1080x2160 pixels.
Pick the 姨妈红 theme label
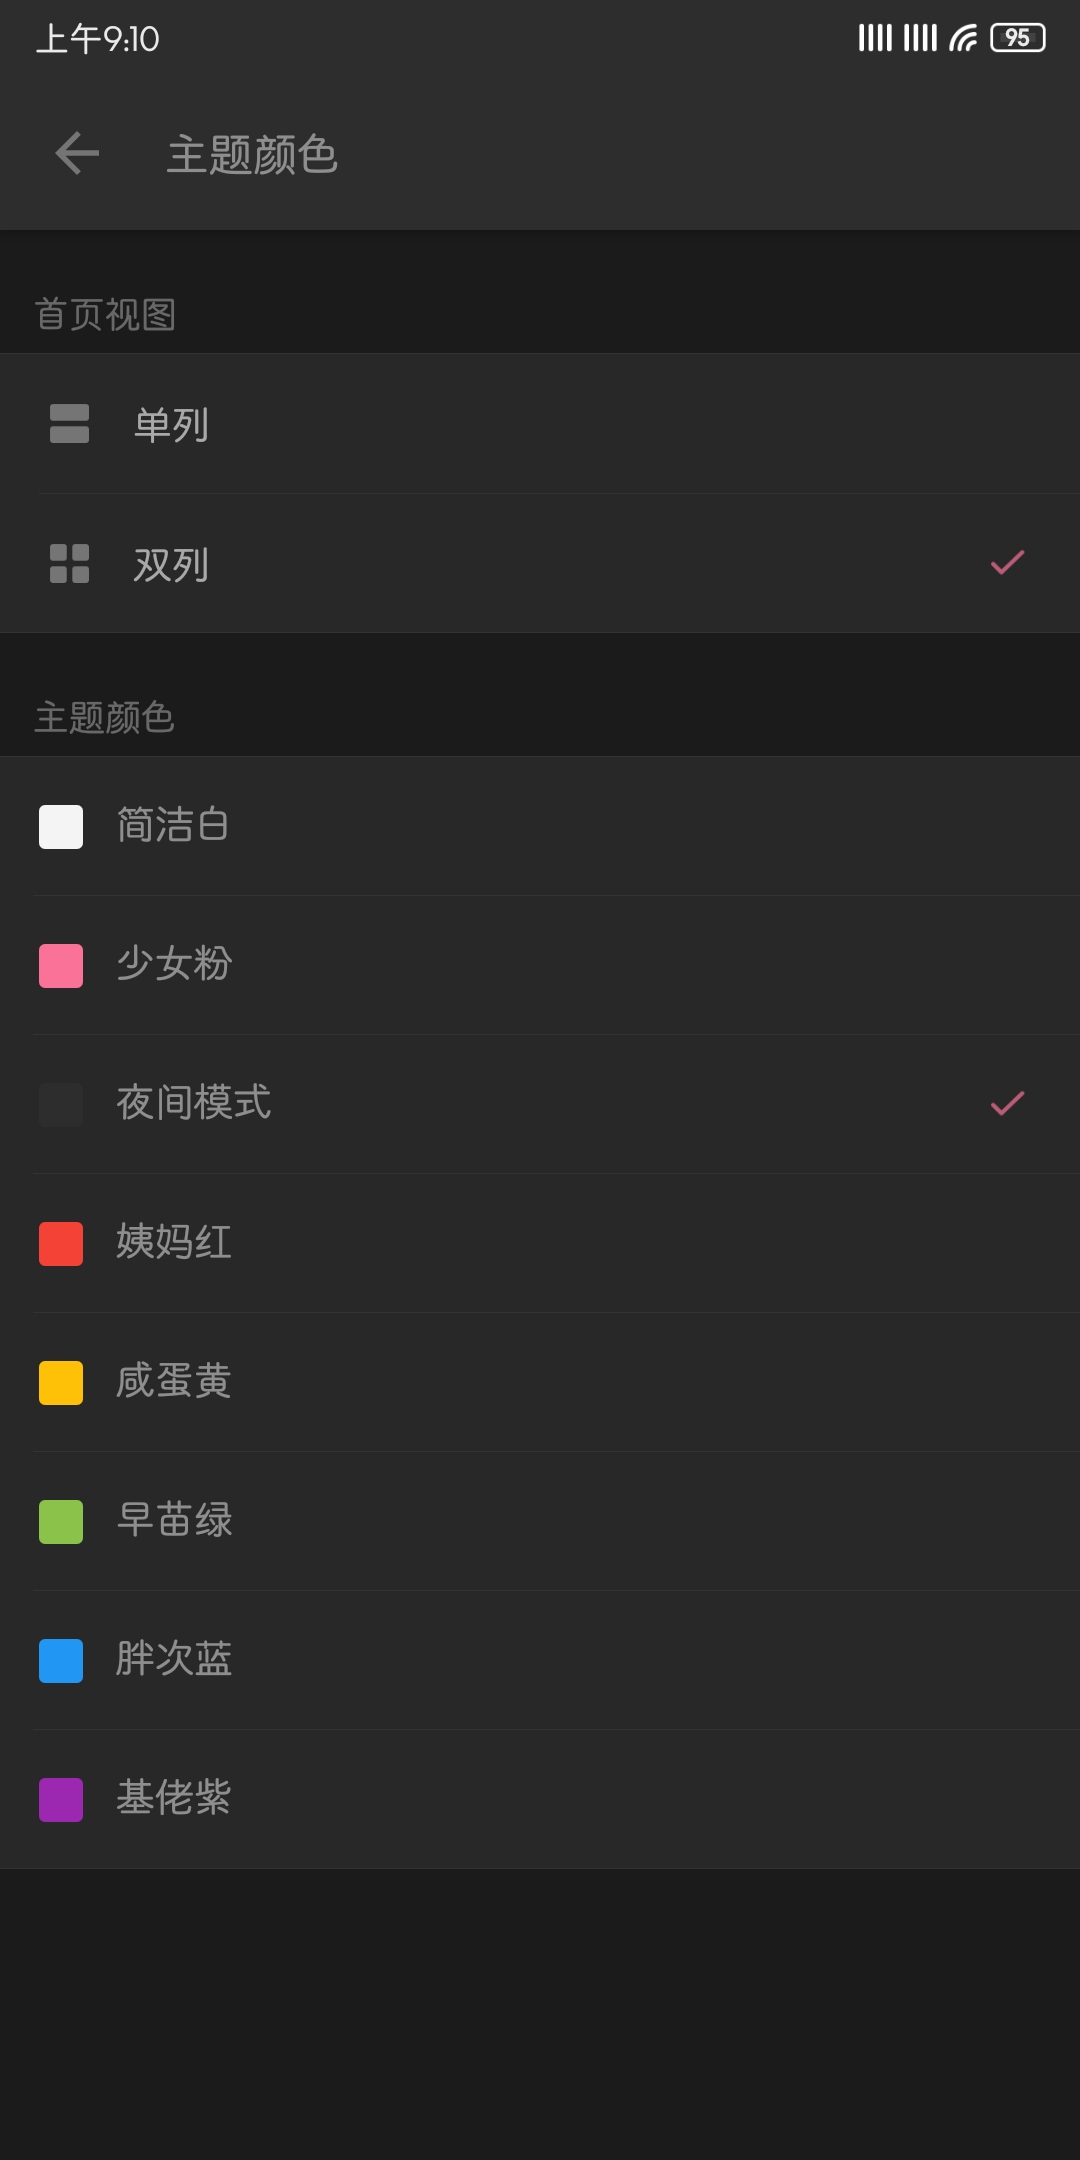click(174, 1243)
